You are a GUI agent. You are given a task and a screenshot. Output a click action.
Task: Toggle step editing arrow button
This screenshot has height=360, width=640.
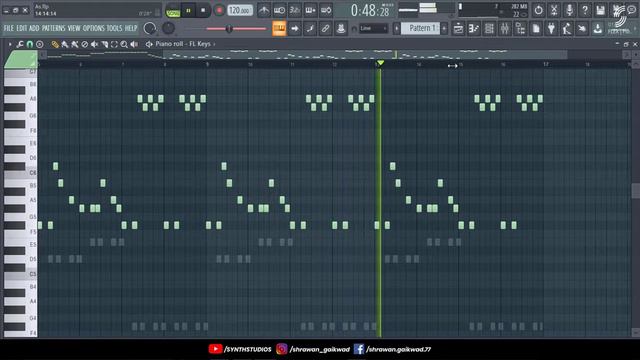[x=295, y=29]
